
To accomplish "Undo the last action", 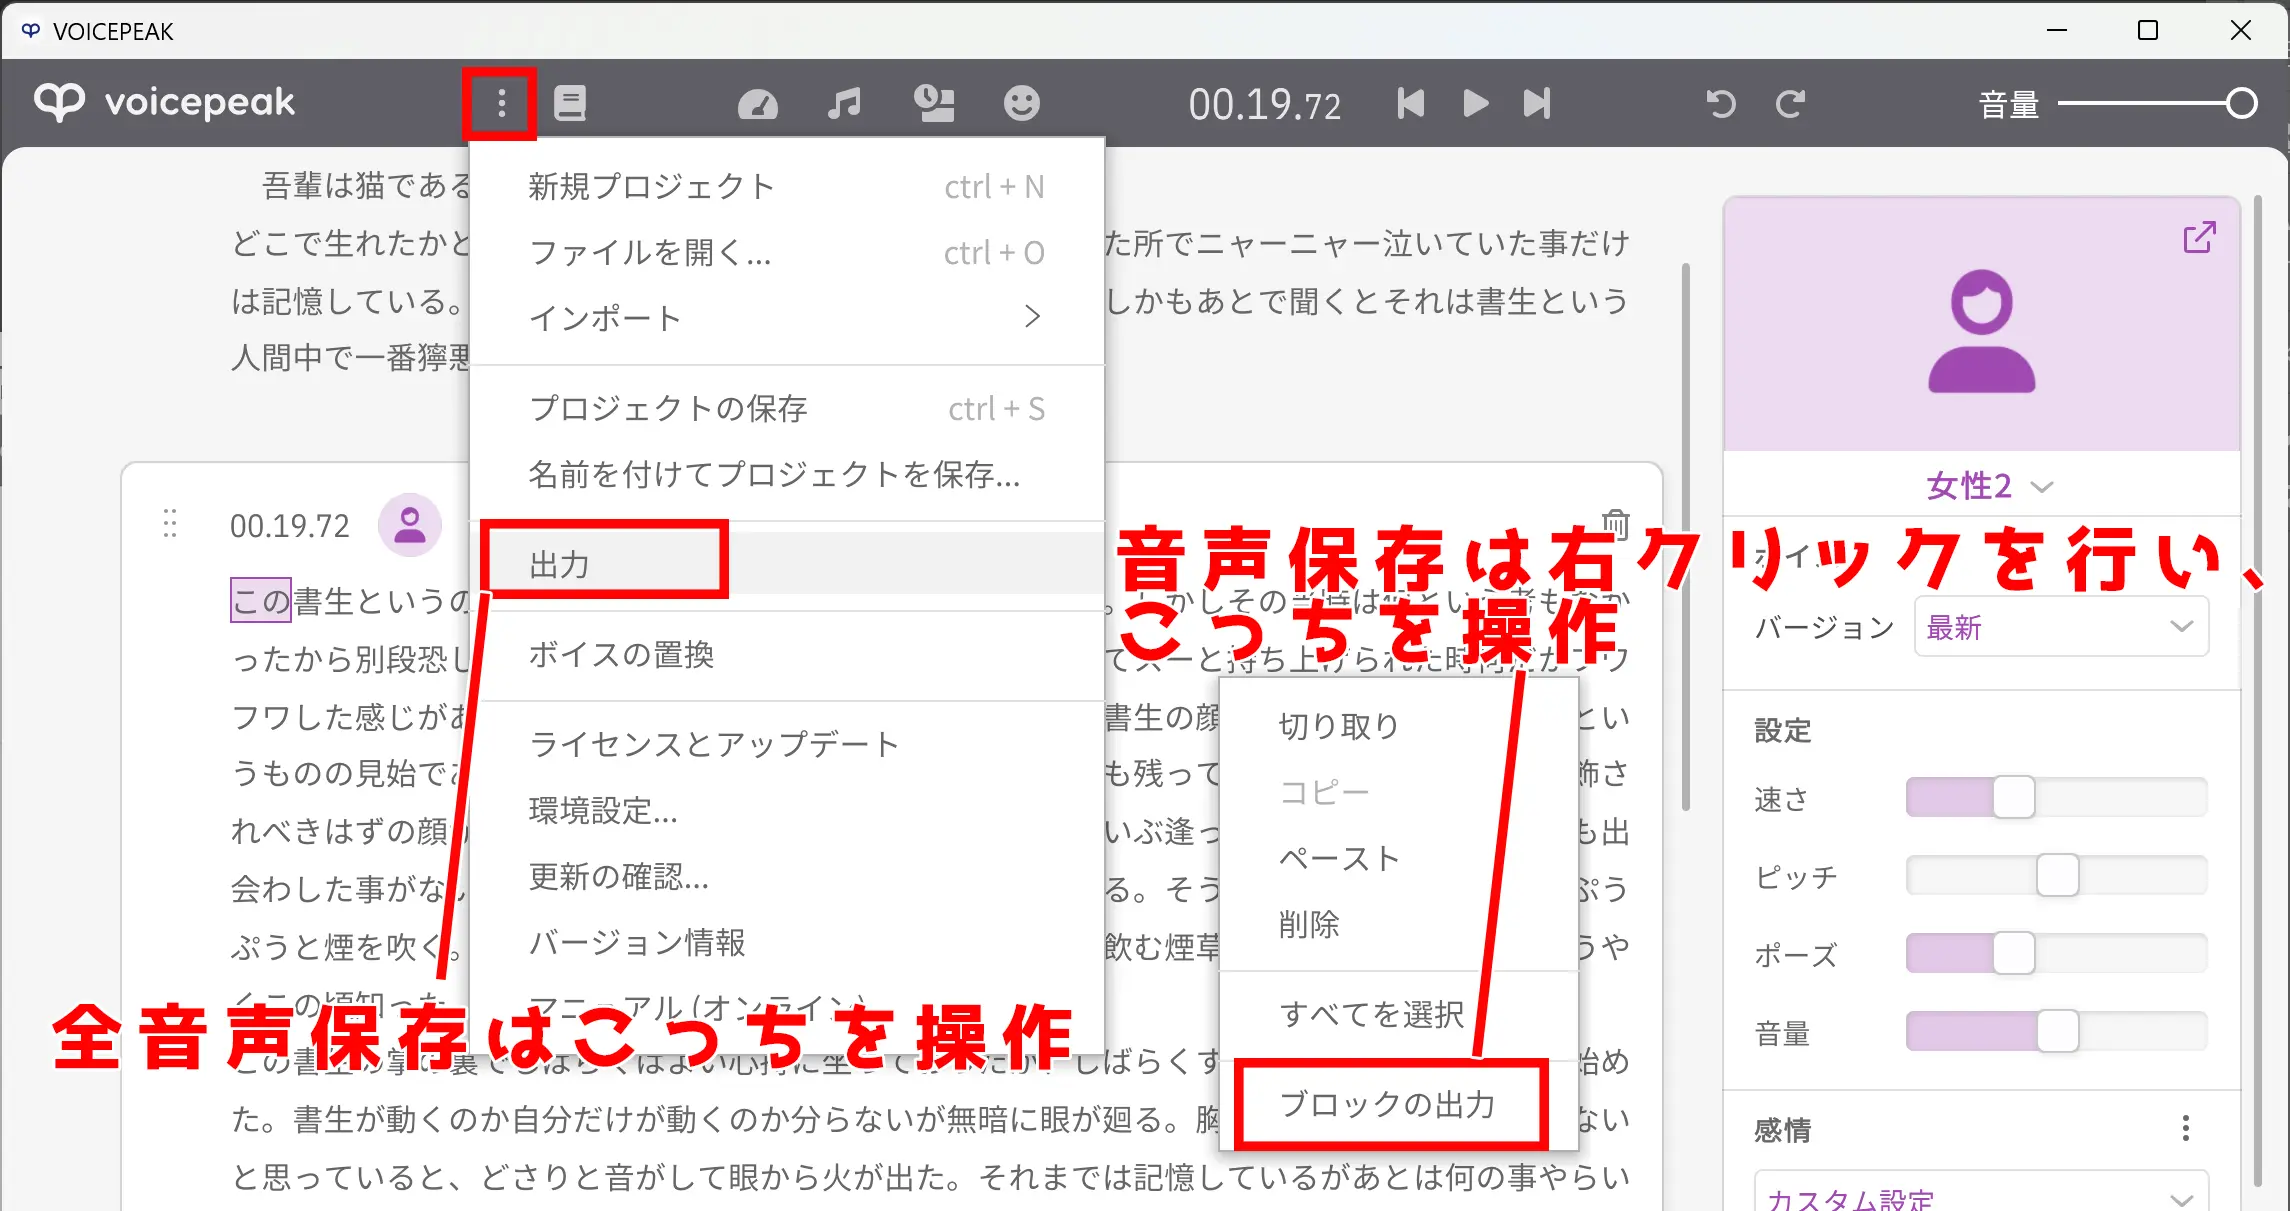I will coord(1721,103).
